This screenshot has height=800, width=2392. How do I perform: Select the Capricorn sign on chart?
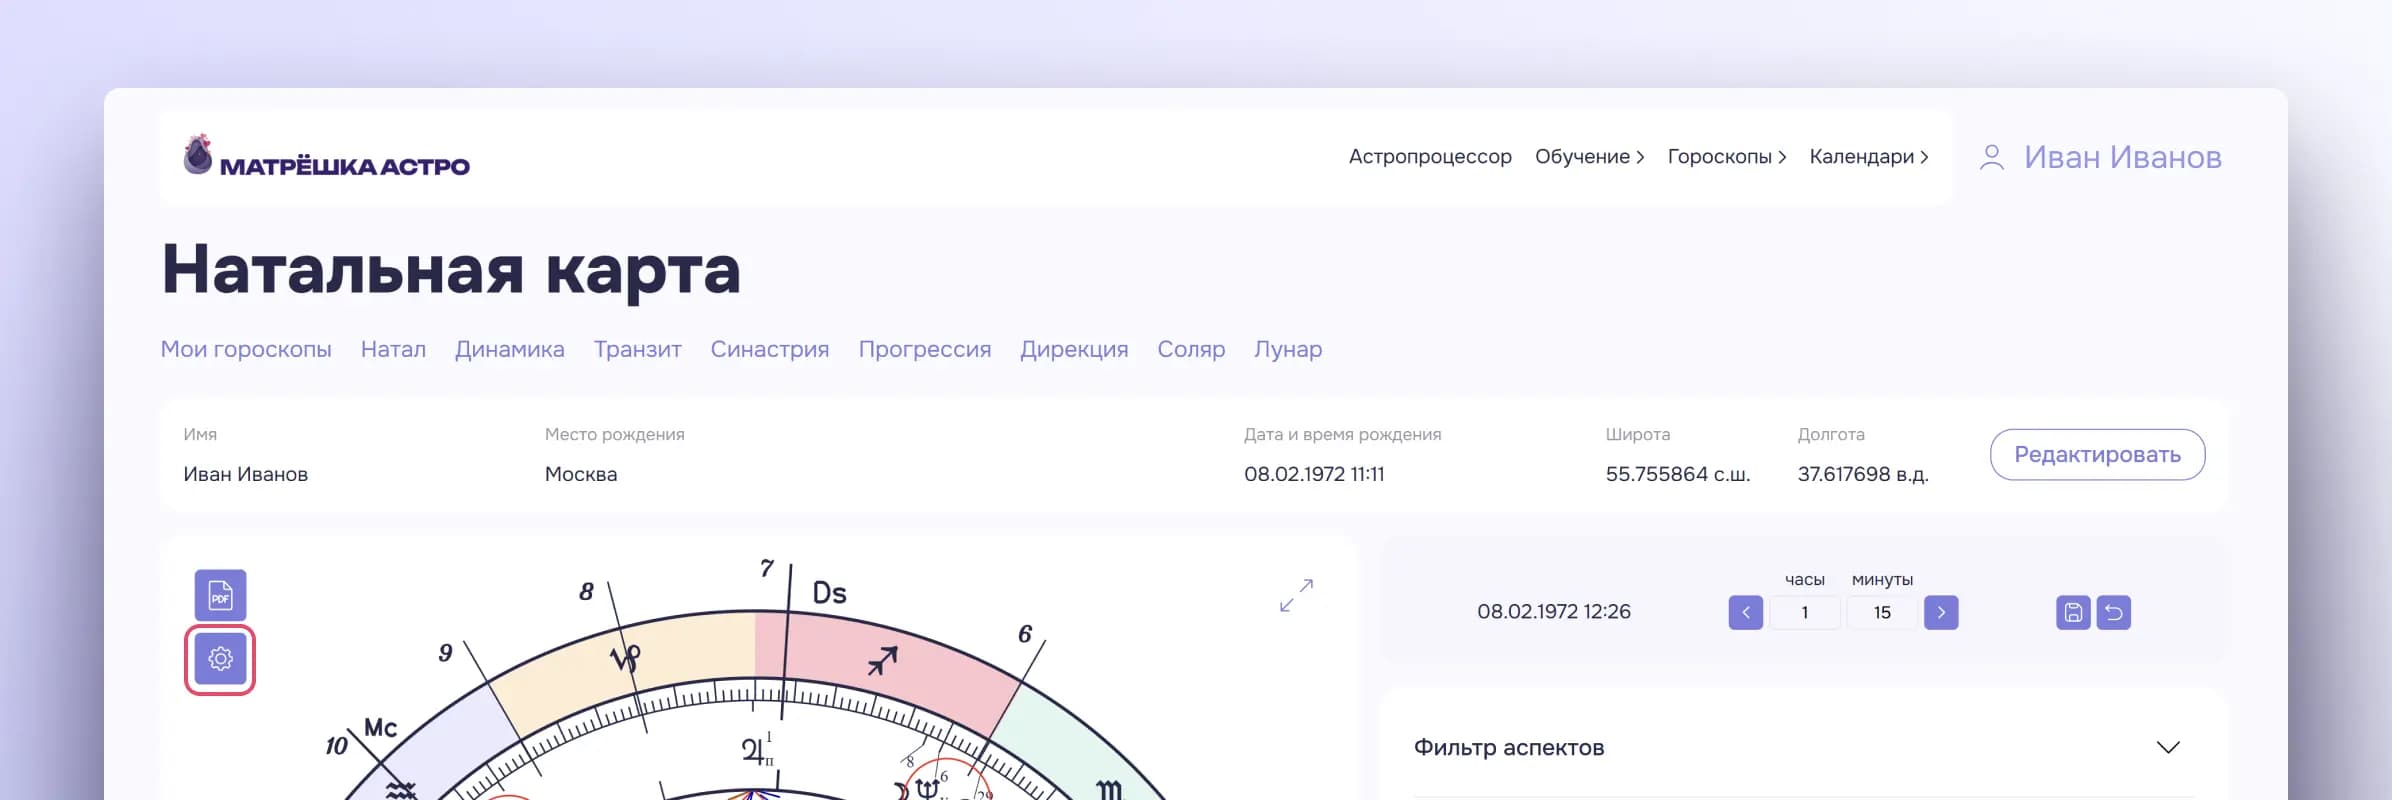tap(625, 659)
